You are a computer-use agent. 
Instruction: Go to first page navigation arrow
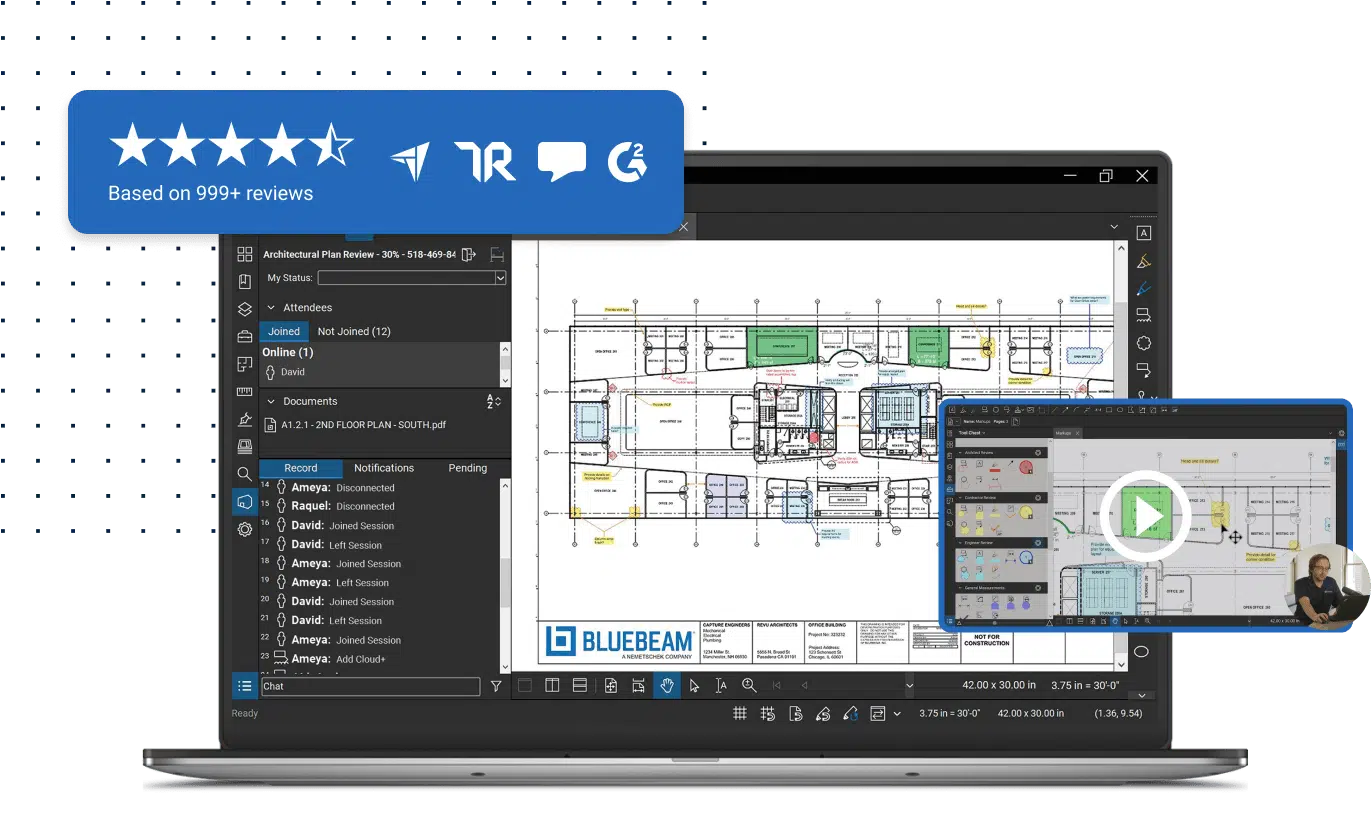[x=776, y=685]
